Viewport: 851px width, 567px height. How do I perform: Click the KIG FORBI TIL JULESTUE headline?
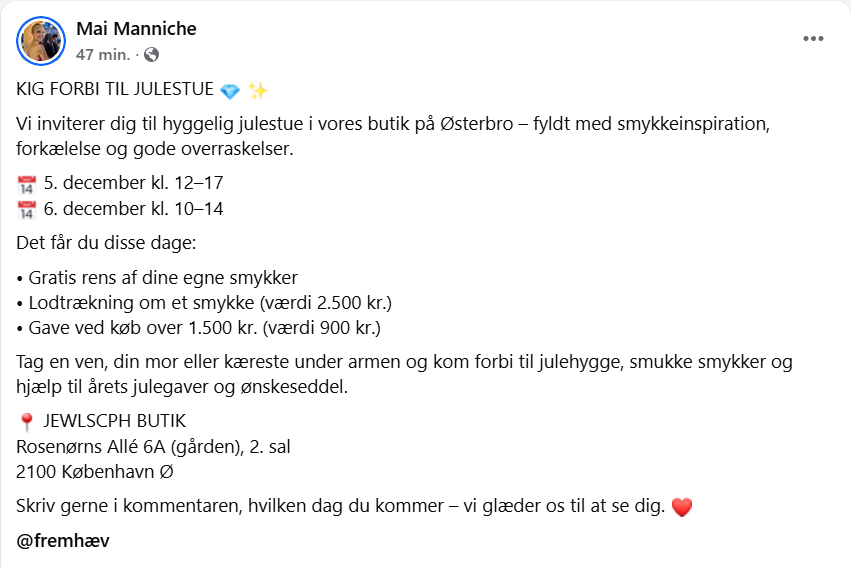115,89
